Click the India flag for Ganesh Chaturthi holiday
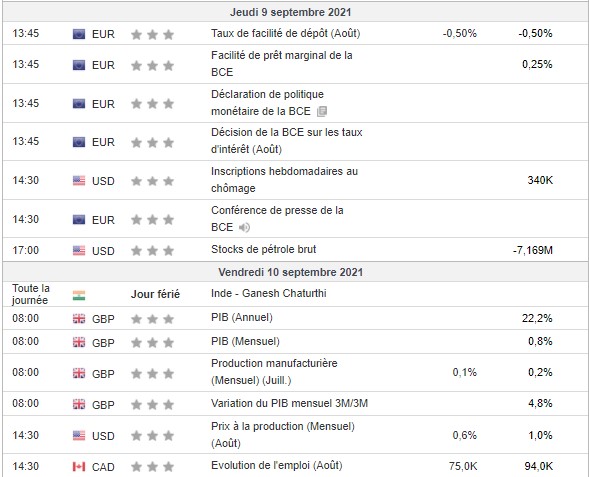The width and height of the screenshot is (589, 477). (79, 295)
